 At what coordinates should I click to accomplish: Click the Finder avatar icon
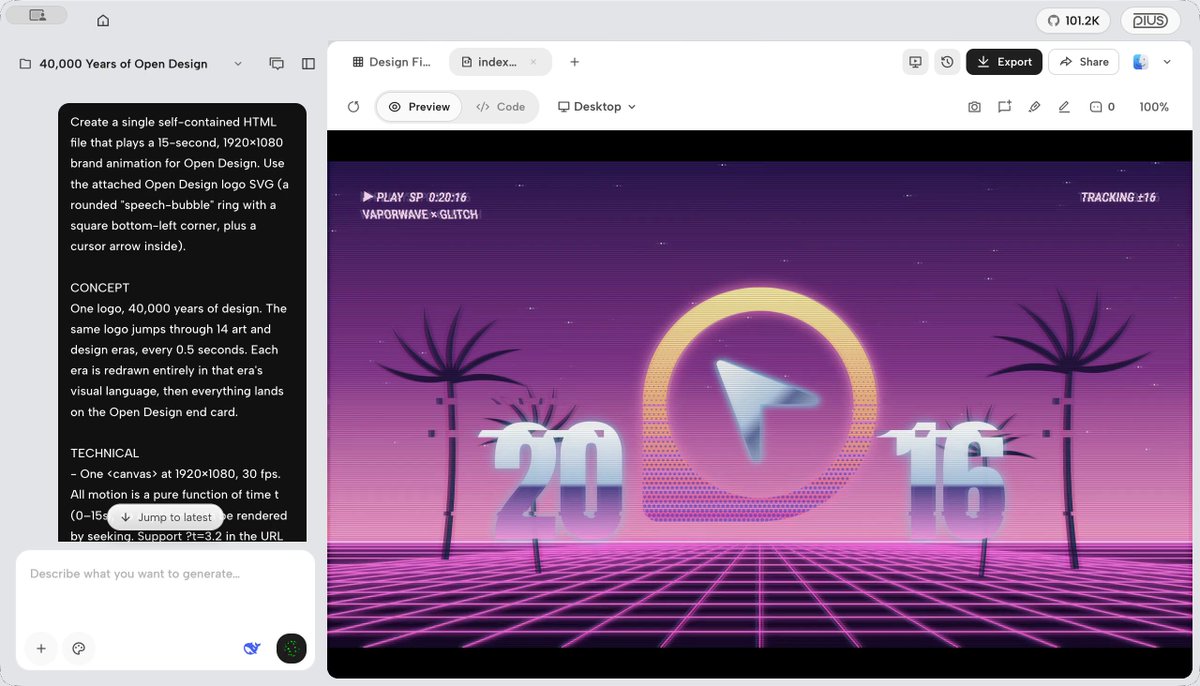click(x=1140, y=62)
